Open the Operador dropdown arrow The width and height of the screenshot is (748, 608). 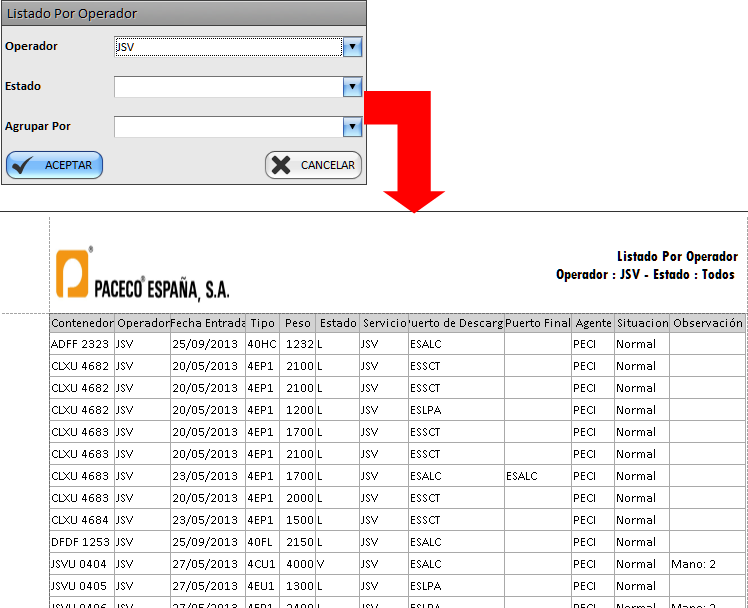coord(351,47)
